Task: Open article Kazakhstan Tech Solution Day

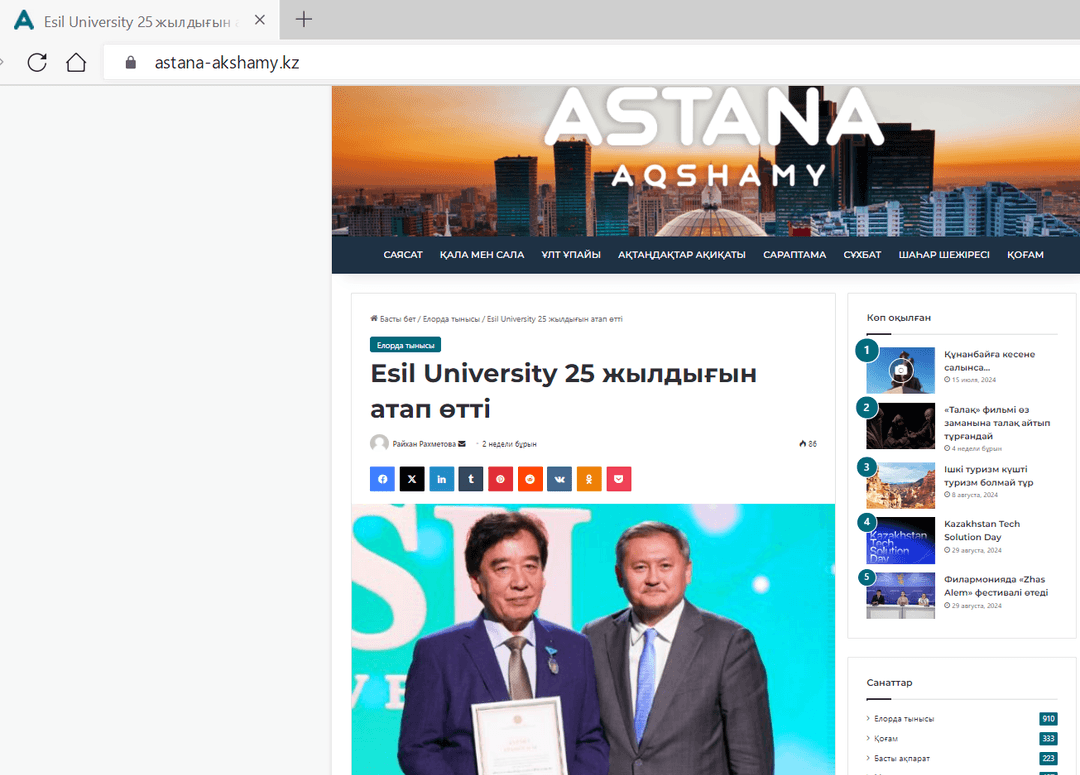Action: pos(982,530)
